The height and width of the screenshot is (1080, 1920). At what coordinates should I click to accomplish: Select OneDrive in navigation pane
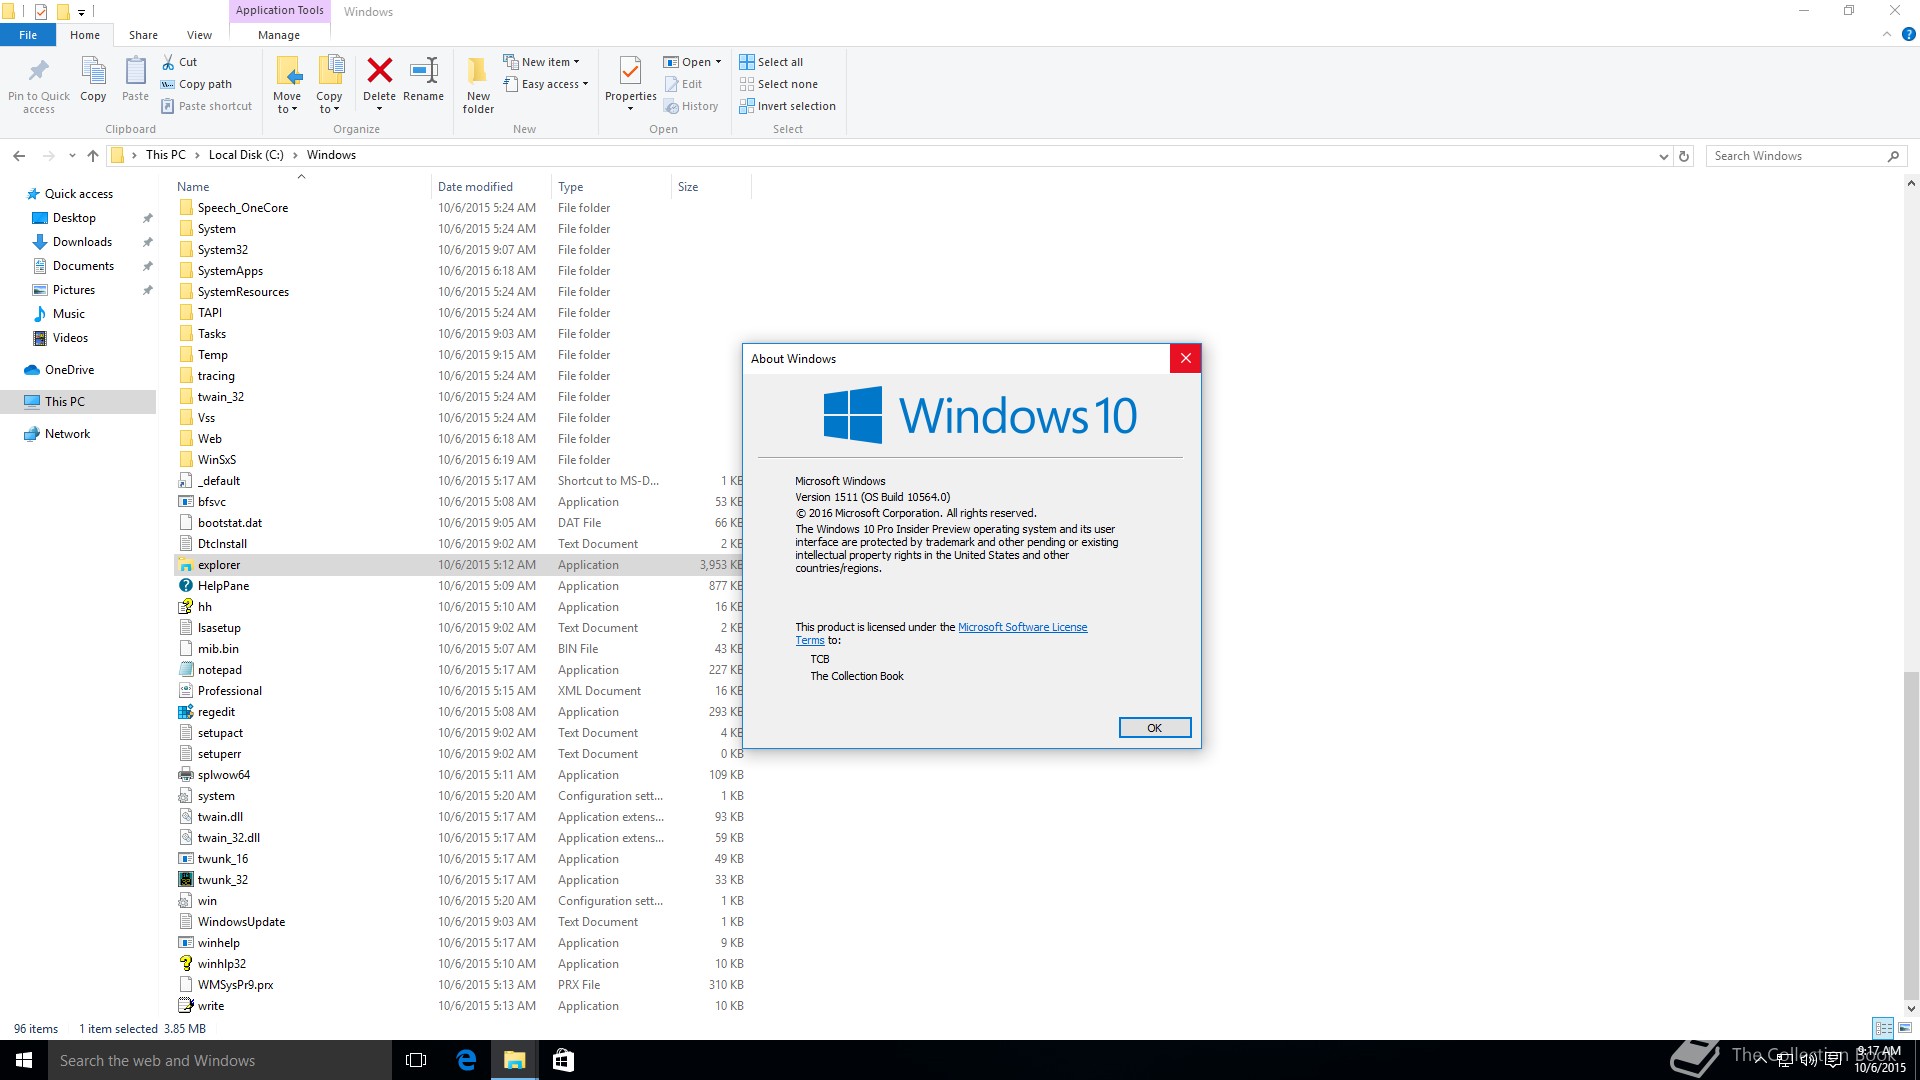coord(69,370)
